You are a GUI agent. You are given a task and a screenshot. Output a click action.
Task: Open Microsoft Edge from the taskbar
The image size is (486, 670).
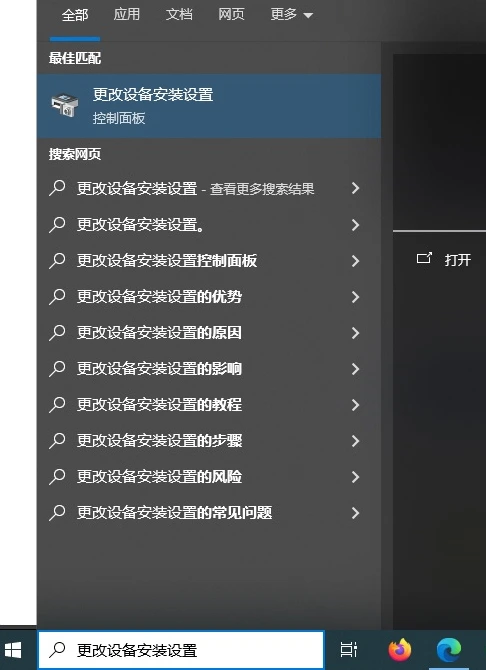(448, 650)
